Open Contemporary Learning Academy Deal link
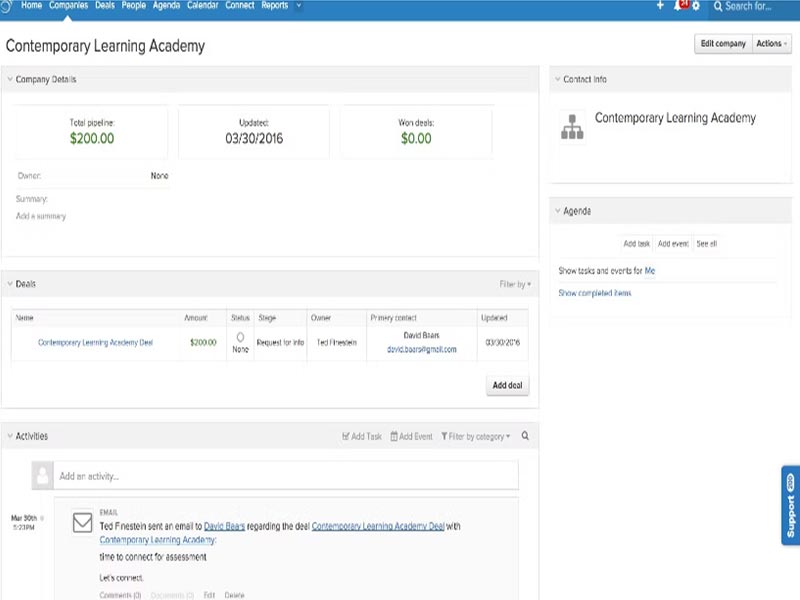800x600 pixels. pyautogui.click(x=95, y=343)
